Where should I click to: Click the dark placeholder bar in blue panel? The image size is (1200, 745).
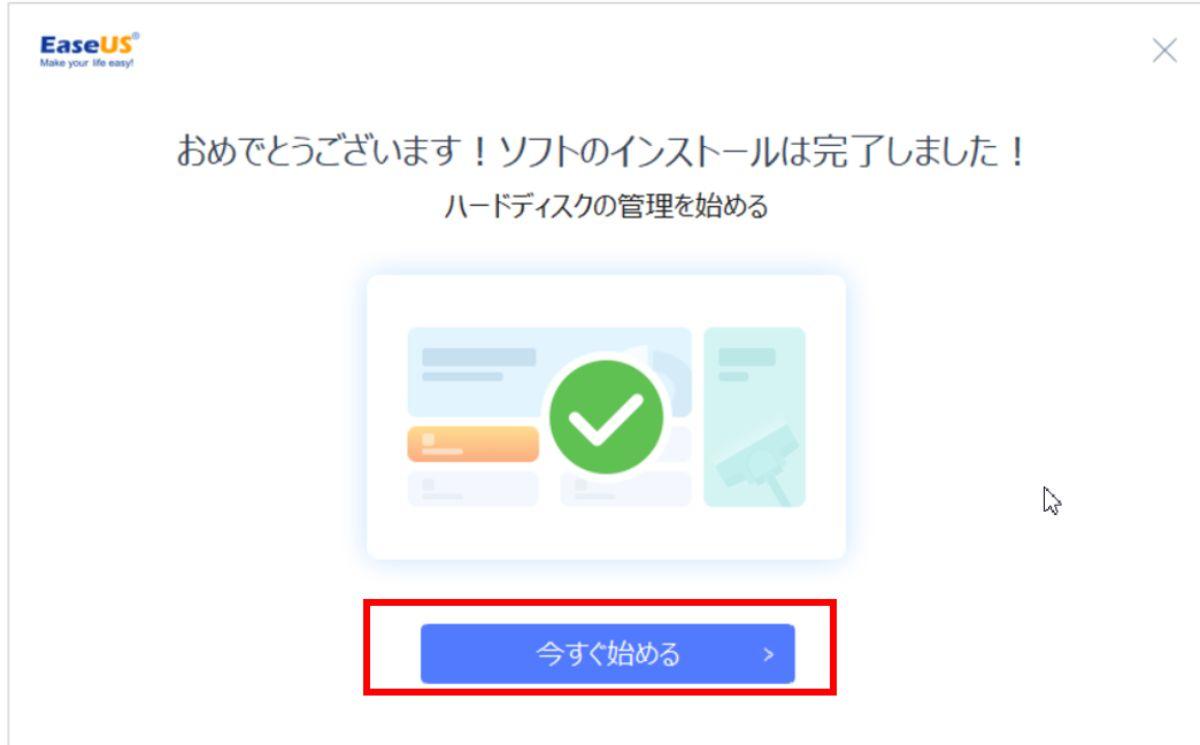click(478, 356)
